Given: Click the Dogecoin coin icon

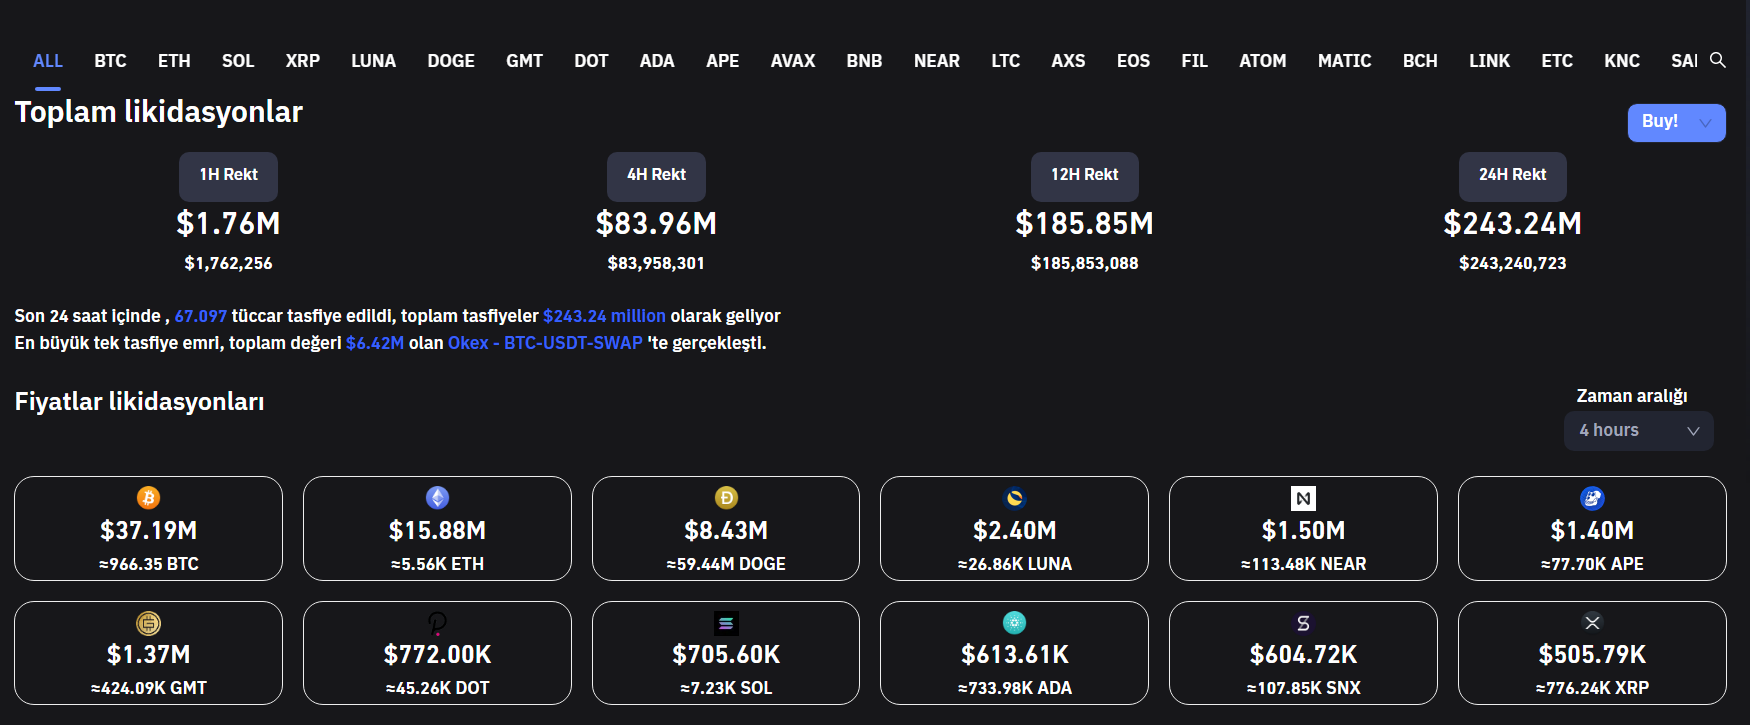Looking at the screenshot, I should pyautogui.click(x=726, y=498).
